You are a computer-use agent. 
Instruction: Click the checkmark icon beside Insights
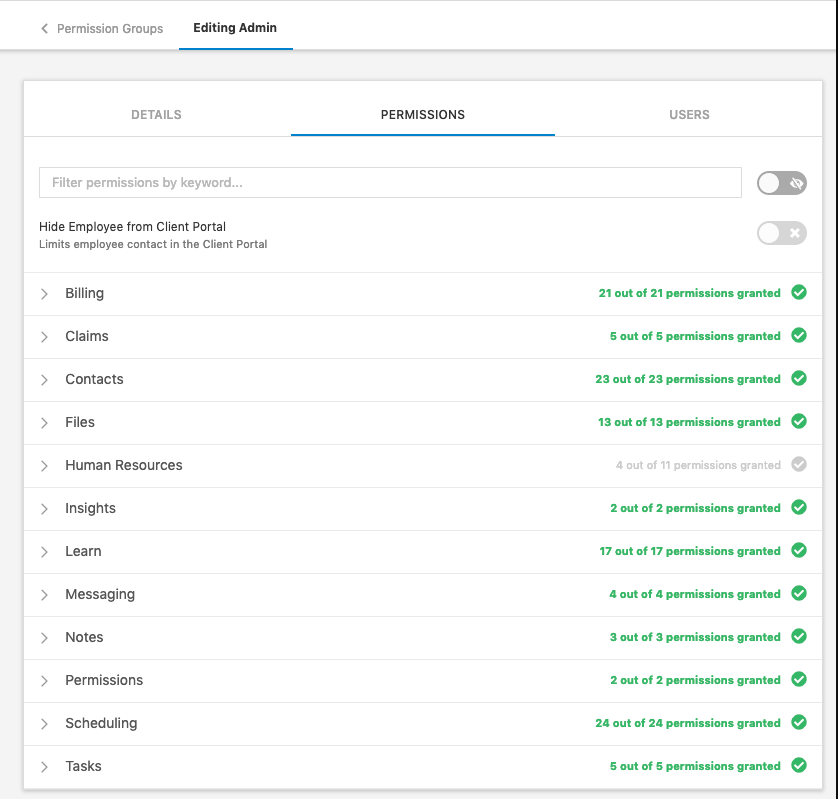point(799,507)
